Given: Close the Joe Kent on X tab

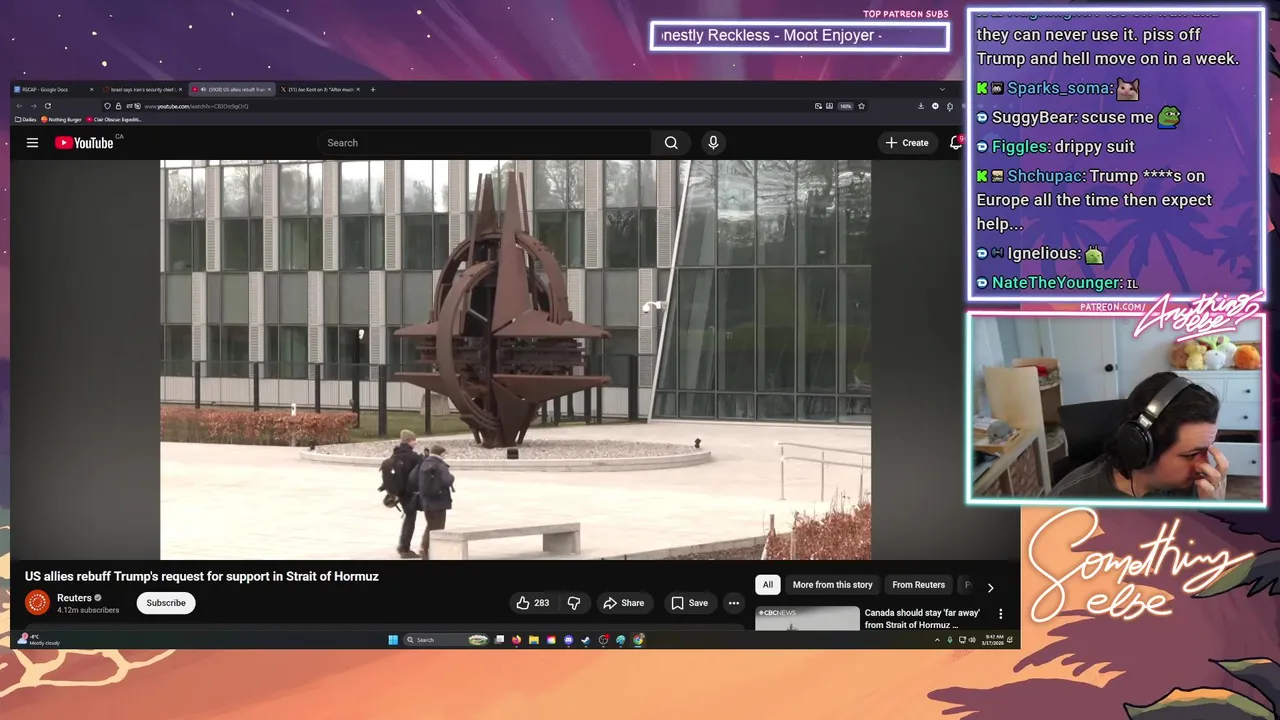Looking at the screenshot, I should 358,89.
